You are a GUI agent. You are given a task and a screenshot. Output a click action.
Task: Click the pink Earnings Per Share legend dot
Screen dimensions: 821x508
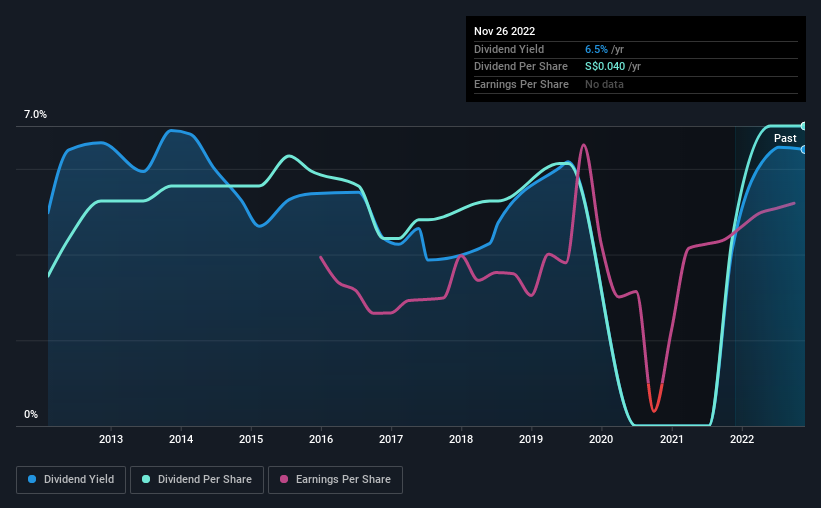[x=284, y=479]
